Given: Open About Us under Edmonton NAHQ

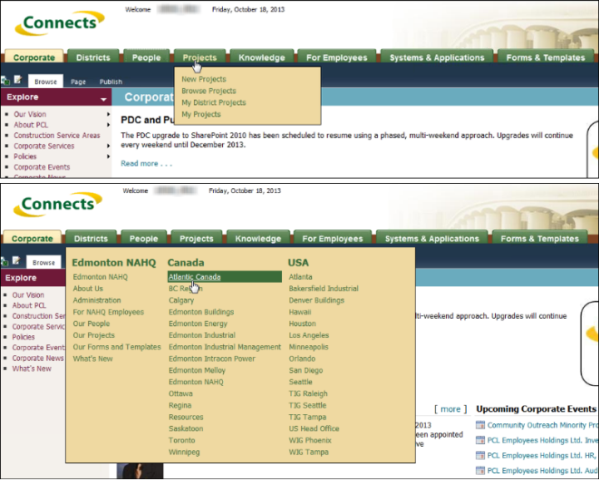Looking at the screenshot, I should [88, 289].
